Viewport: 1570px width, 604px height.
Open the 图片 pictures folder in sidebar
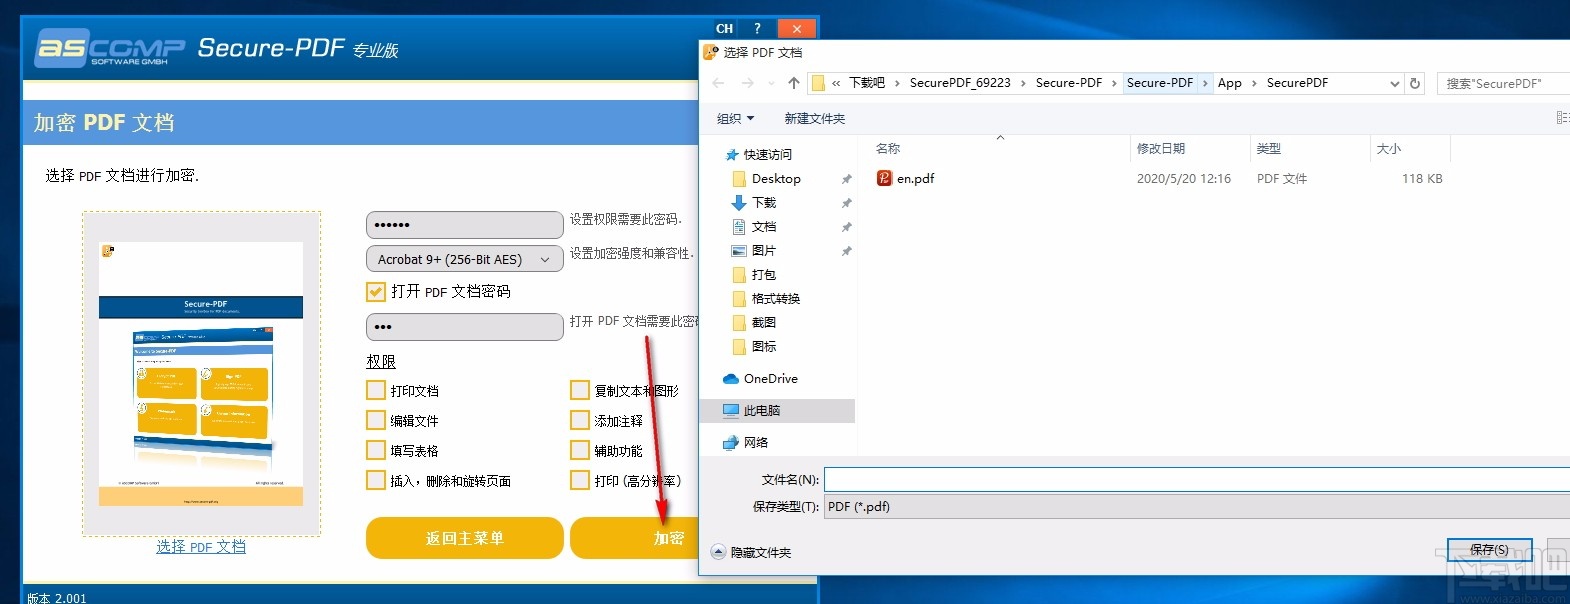764,251
